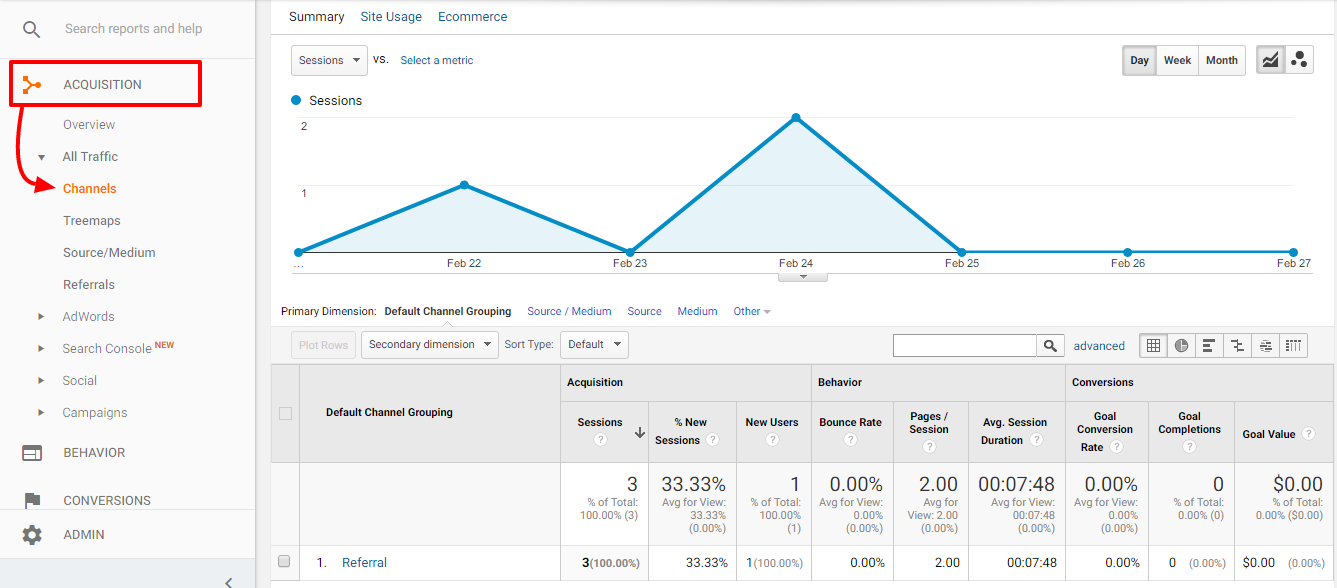1337x588 pixels.
Task: Switch the graph granularity to Week
Action: [x=1177, y=60]
